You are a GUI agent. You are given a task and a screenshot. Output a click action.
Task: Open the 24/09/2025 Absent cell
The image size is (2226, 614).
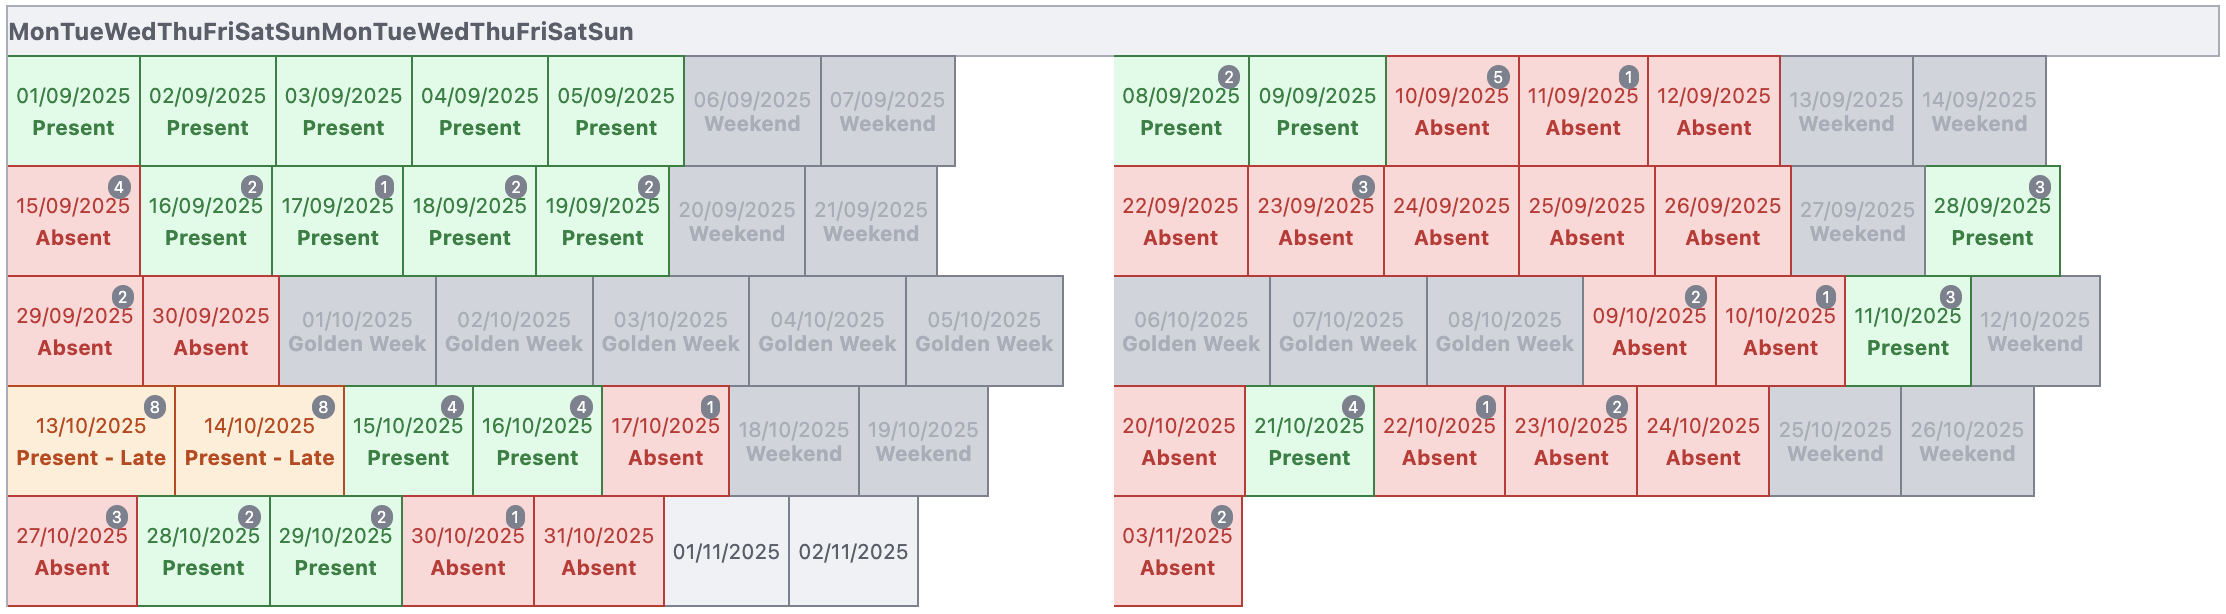[x=1451, y=222]
